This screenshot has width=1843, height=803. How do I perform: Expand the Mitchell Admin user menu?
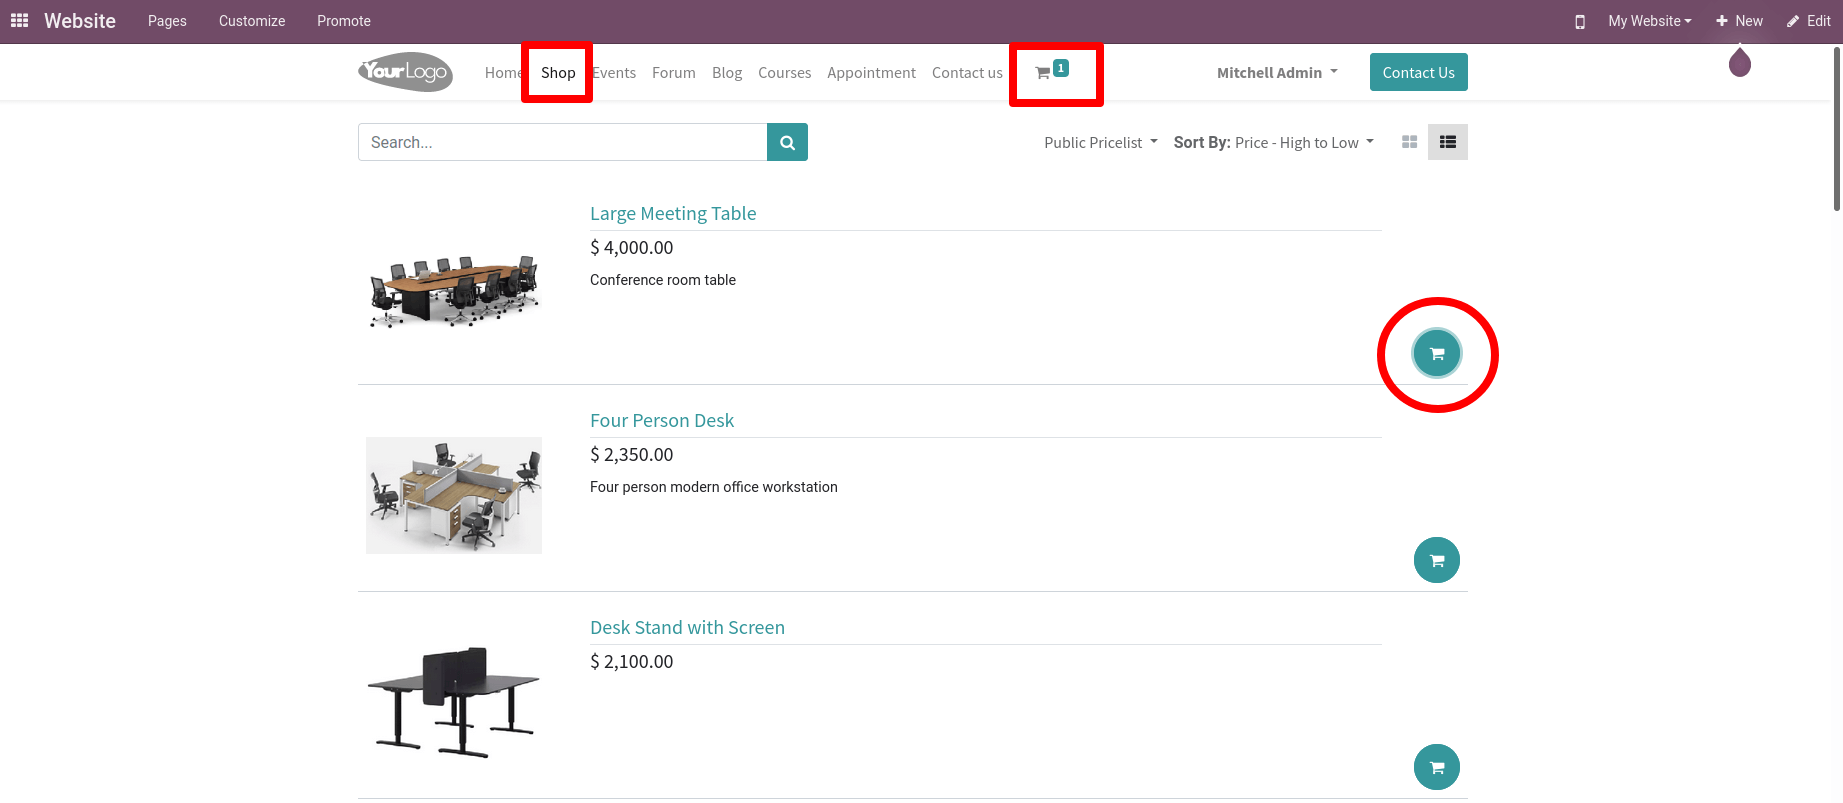pyautogui.click(x=1277, y=73)
